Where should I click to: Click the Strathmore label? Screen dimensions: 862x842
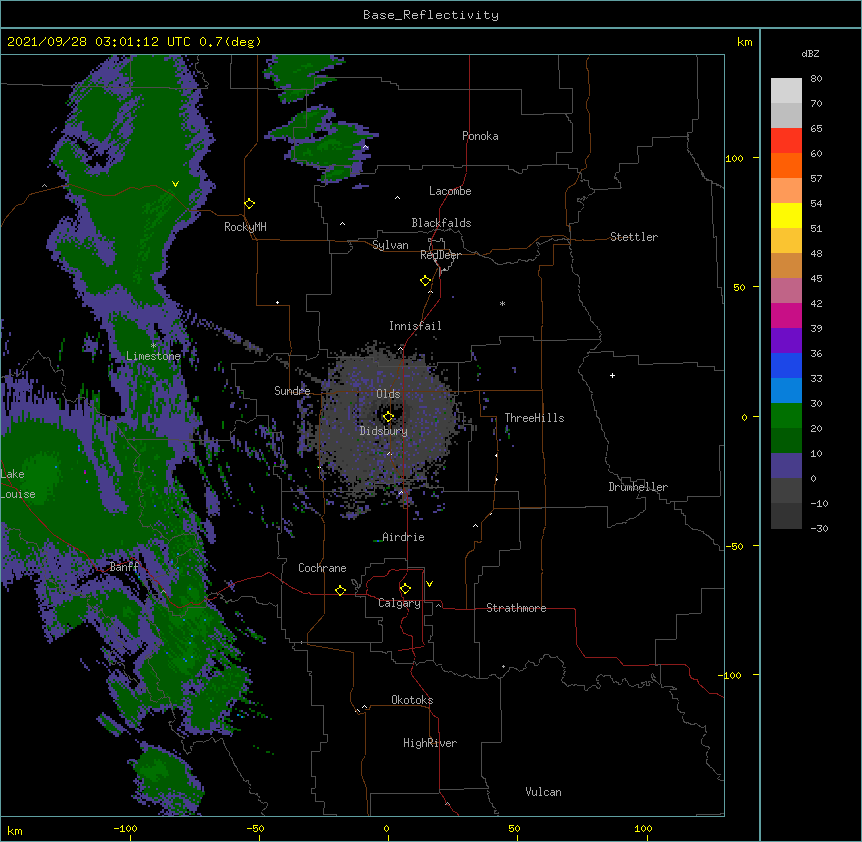(x=516, y=608)
